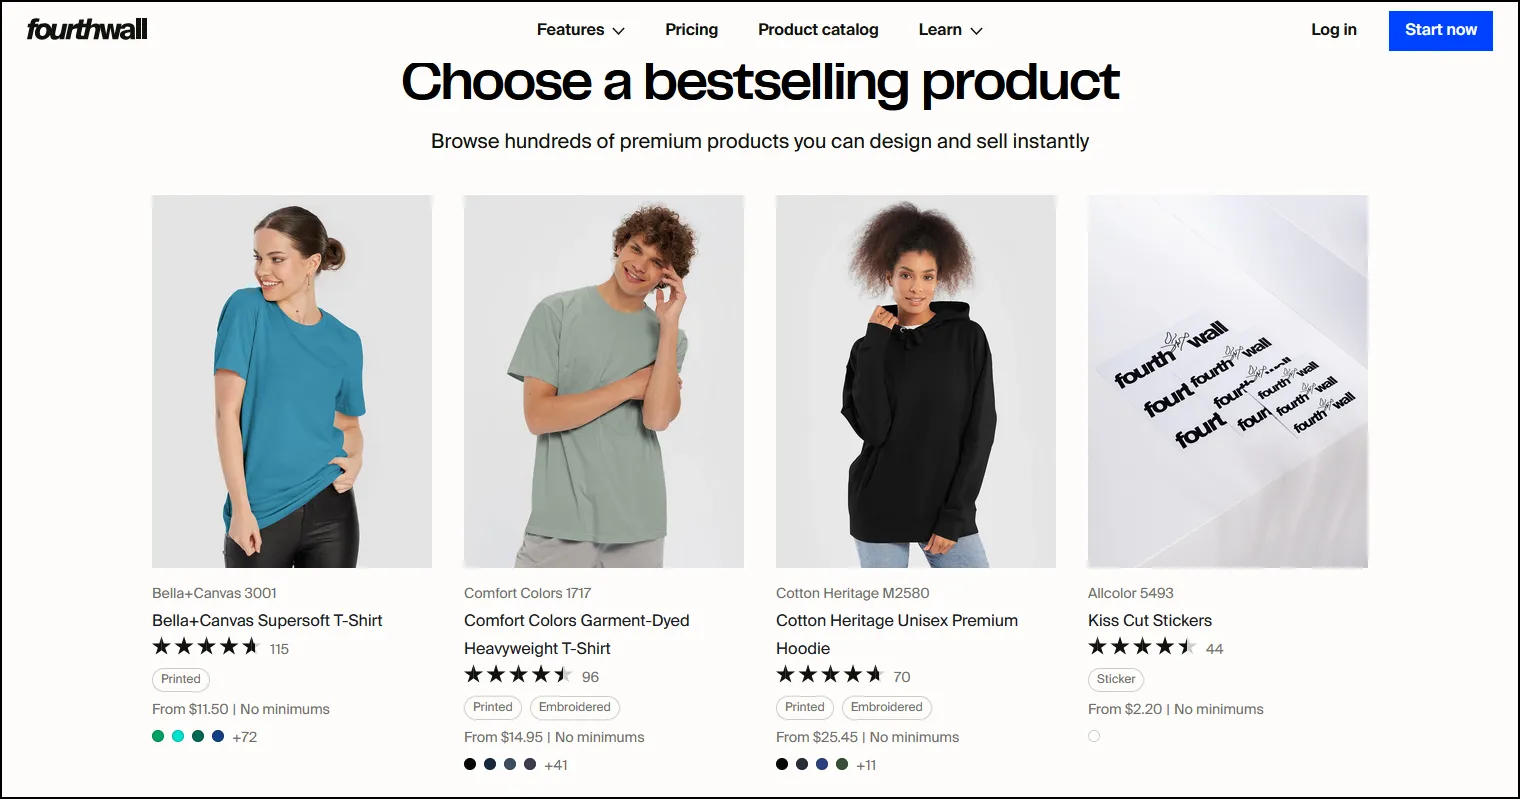Image resolution: width=1520 pixels, height=799 pixels.
Task: Open the Learn dropdown menu
Action: pos(950,30)
